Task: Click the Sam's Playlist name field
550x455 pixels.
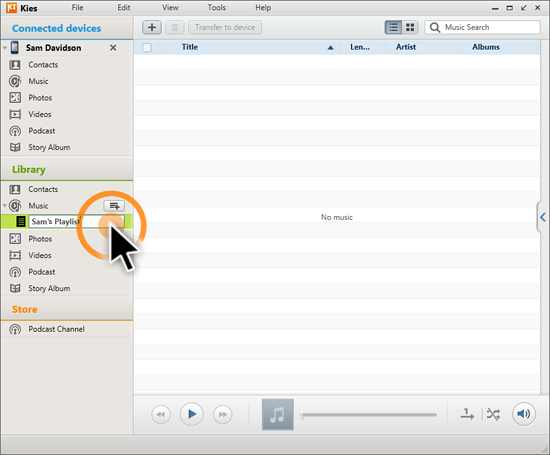Action: click(x=76, y=222)
